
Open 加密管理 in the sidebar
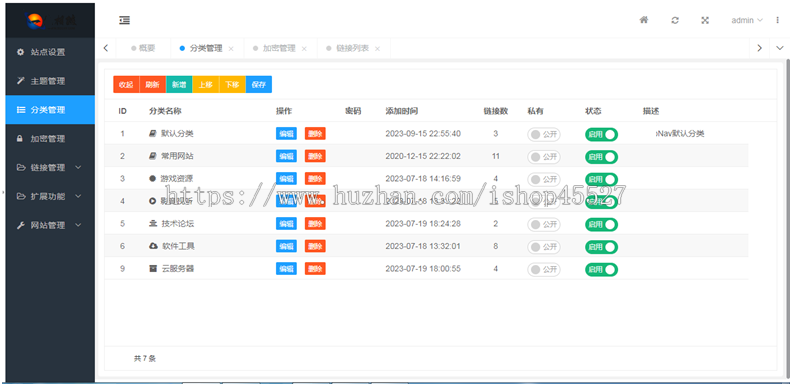[50, 138]
